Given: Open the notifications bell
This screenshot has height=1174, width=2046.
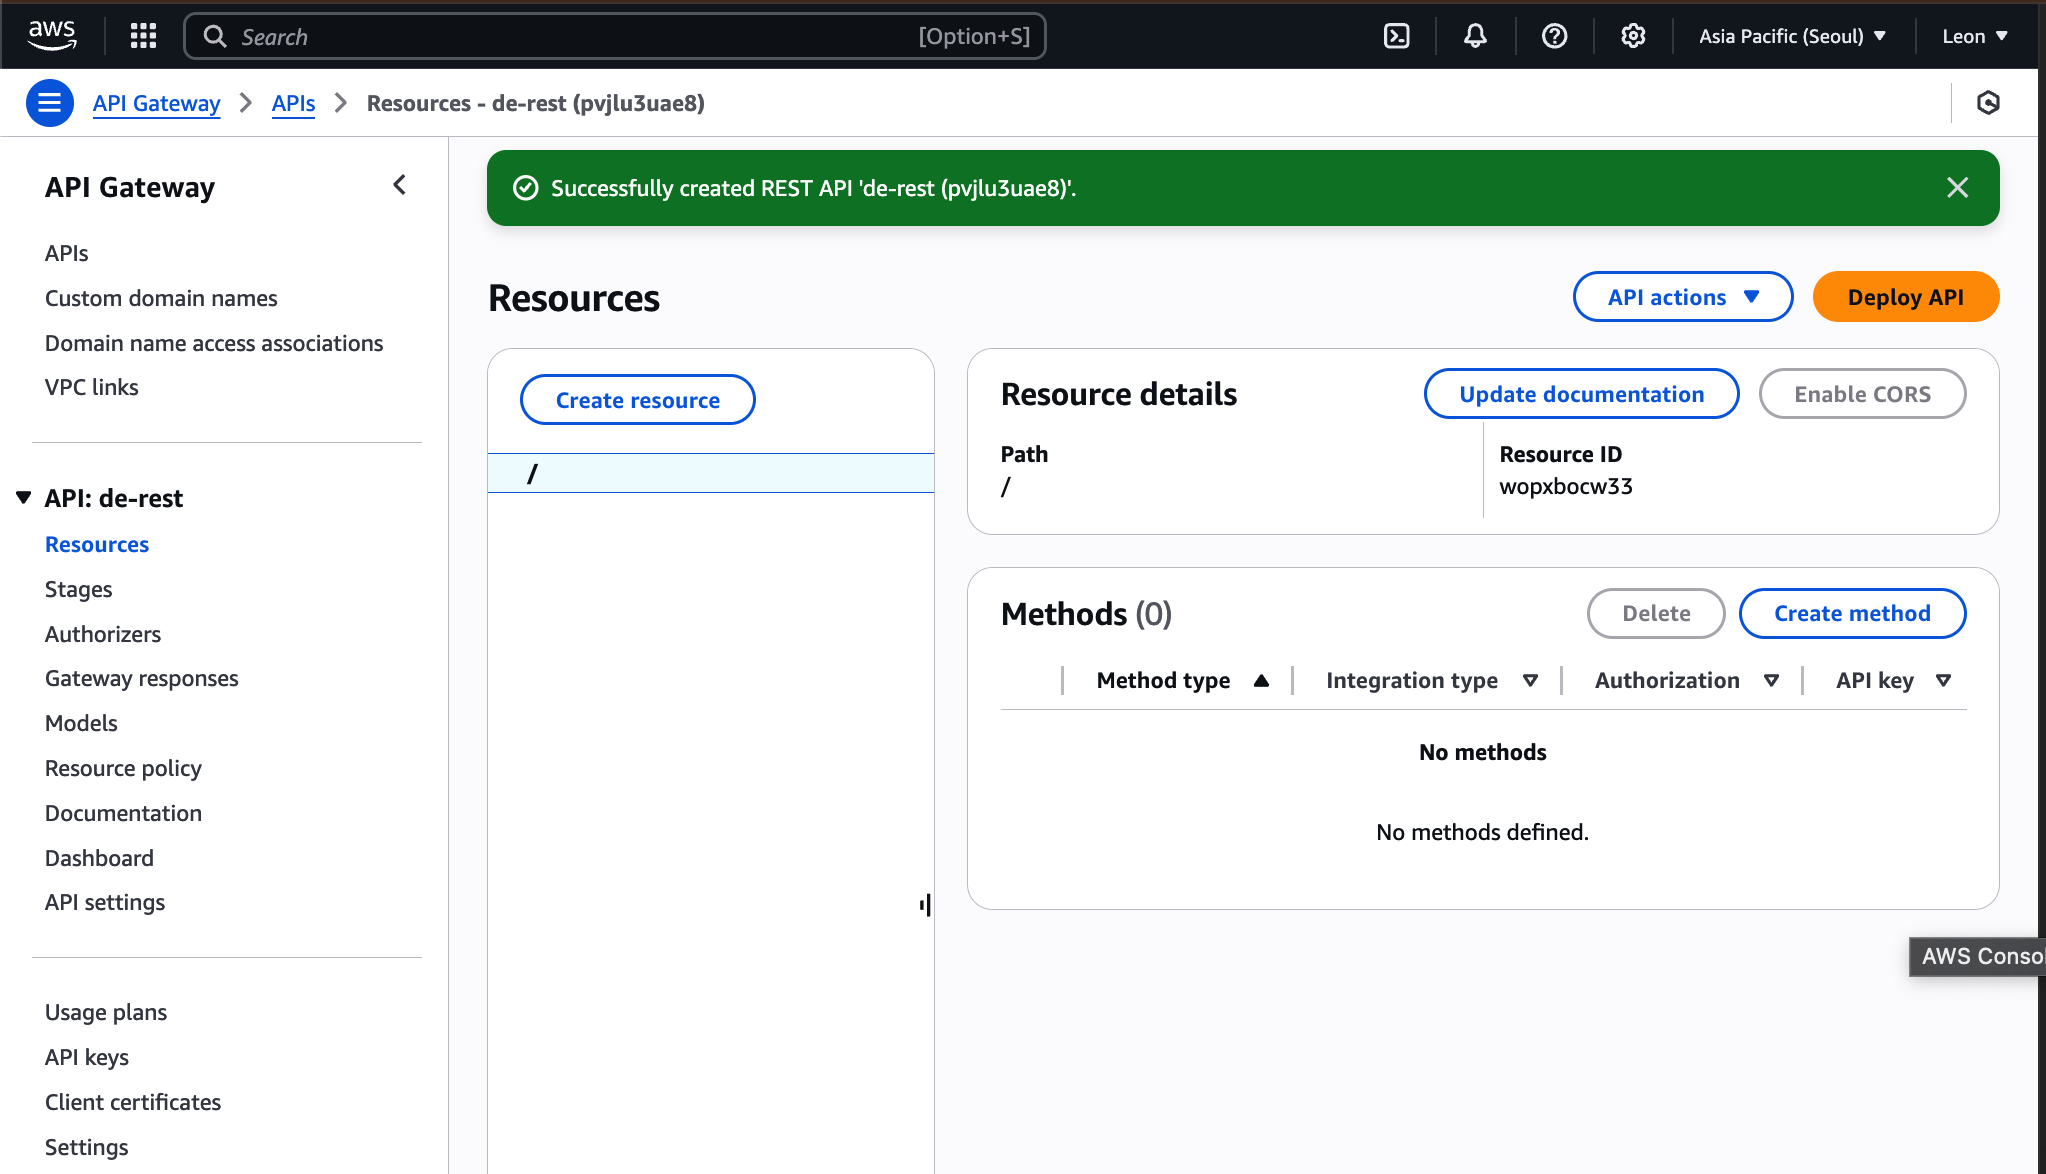Looking at the screenshot, I should 1475,36.
